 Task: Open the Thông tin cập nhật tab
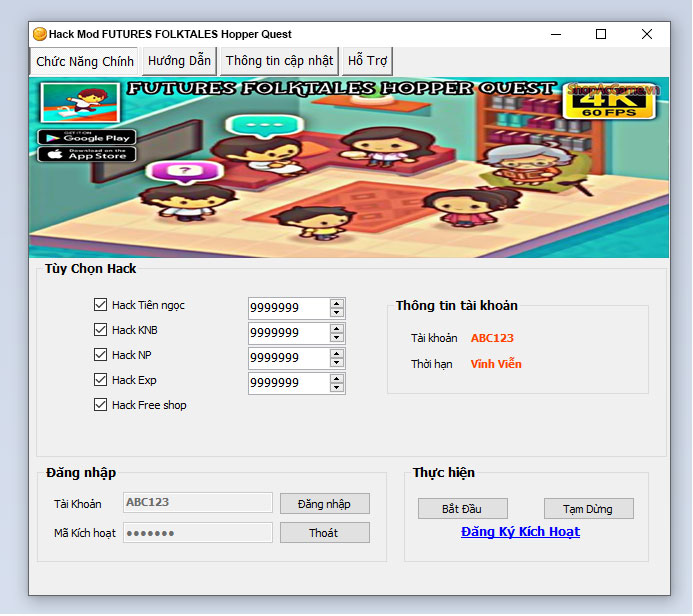(x=279, y=61)
